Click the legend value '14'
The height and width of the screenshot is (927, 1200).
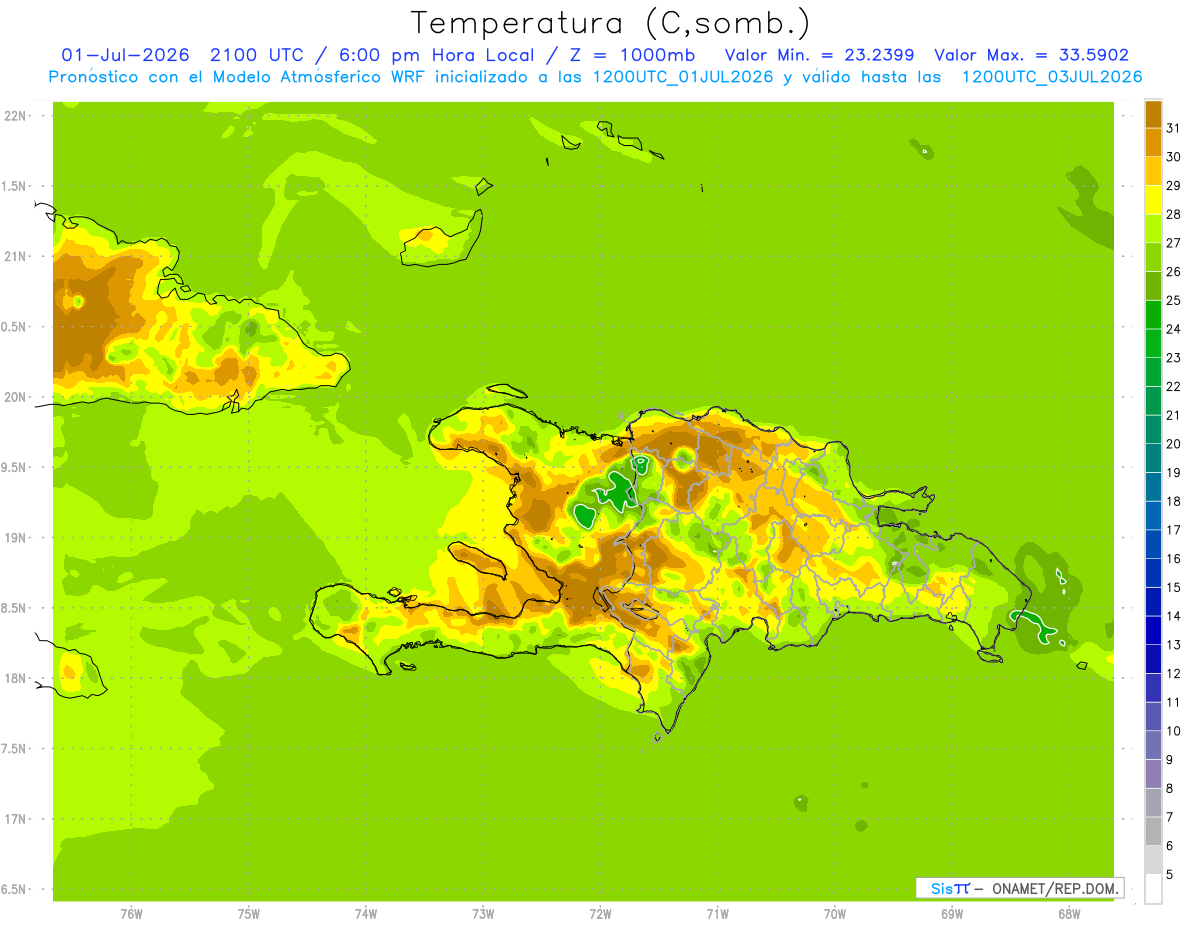[x=1173, y=616]
